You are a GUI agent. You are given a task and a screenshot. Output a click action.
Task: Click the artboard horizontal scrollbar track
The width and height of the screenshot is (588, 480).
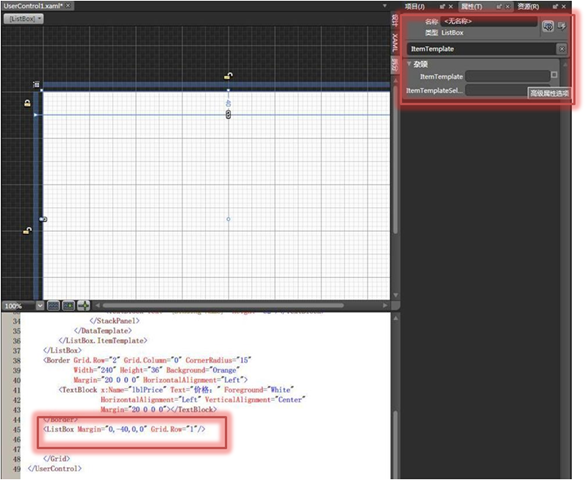click(x=241, y=306)
